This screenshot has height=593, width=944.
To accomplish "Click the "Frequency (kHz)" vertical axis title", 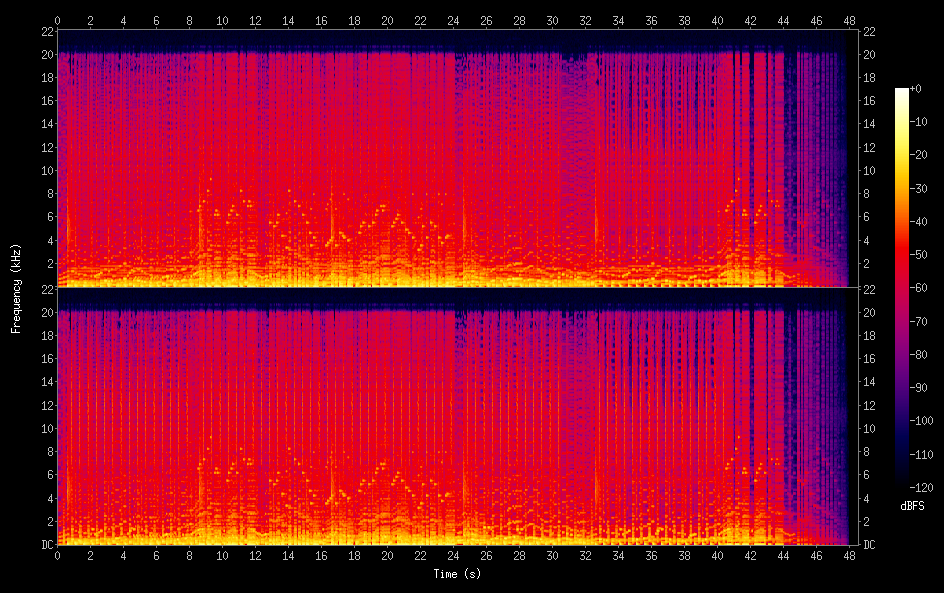I will pyautogui.click(x=16, y=287).
